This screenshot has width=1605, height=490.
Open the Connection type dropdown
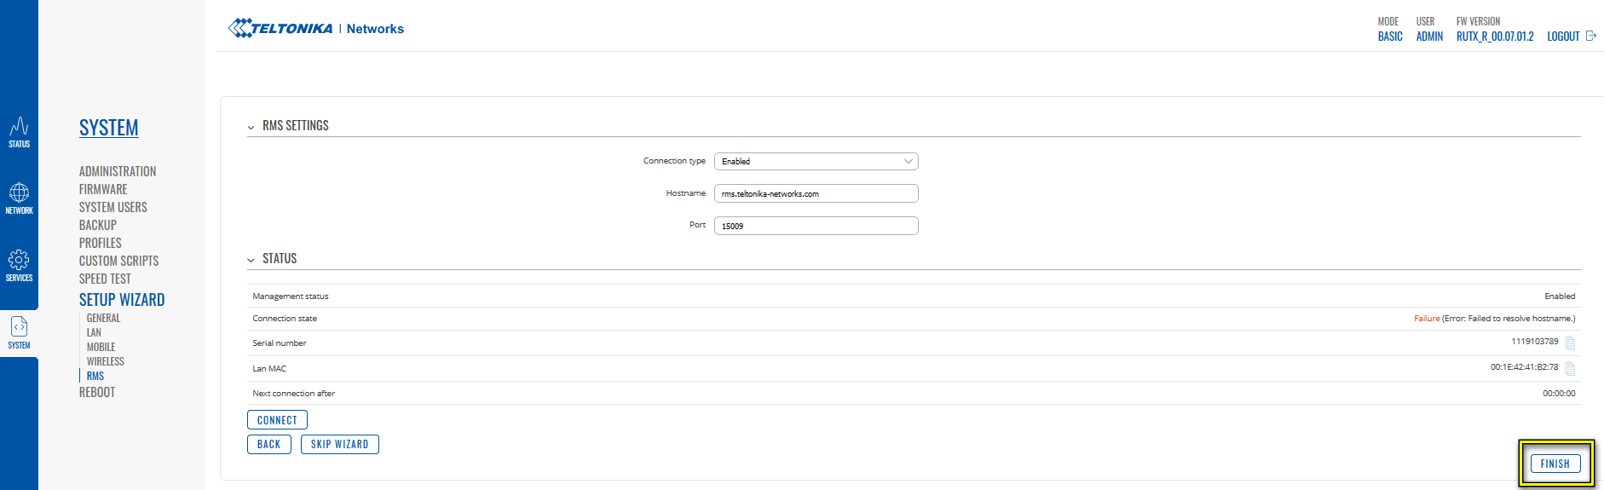tap(816, 161)
